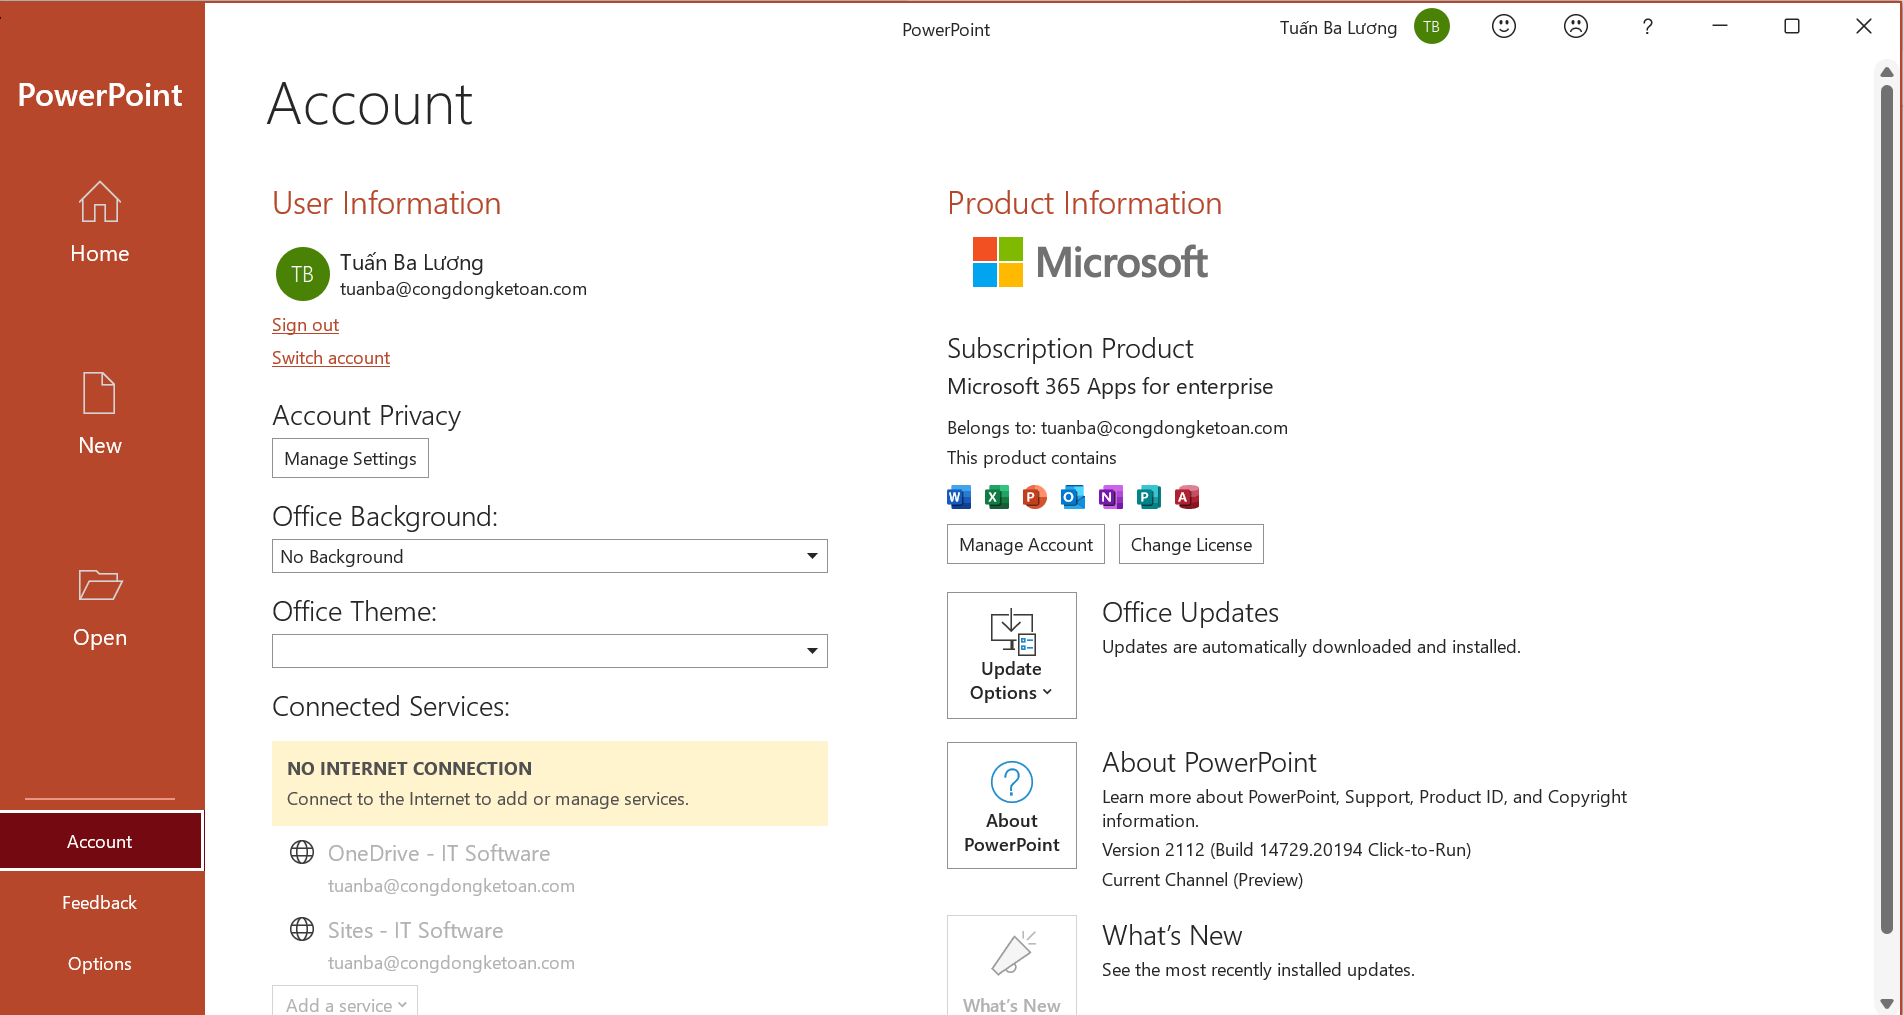Click the NO INTERNET CONNECTION notice
This screenshot has height=1015, width=1903.
click(x=550, y=783)
